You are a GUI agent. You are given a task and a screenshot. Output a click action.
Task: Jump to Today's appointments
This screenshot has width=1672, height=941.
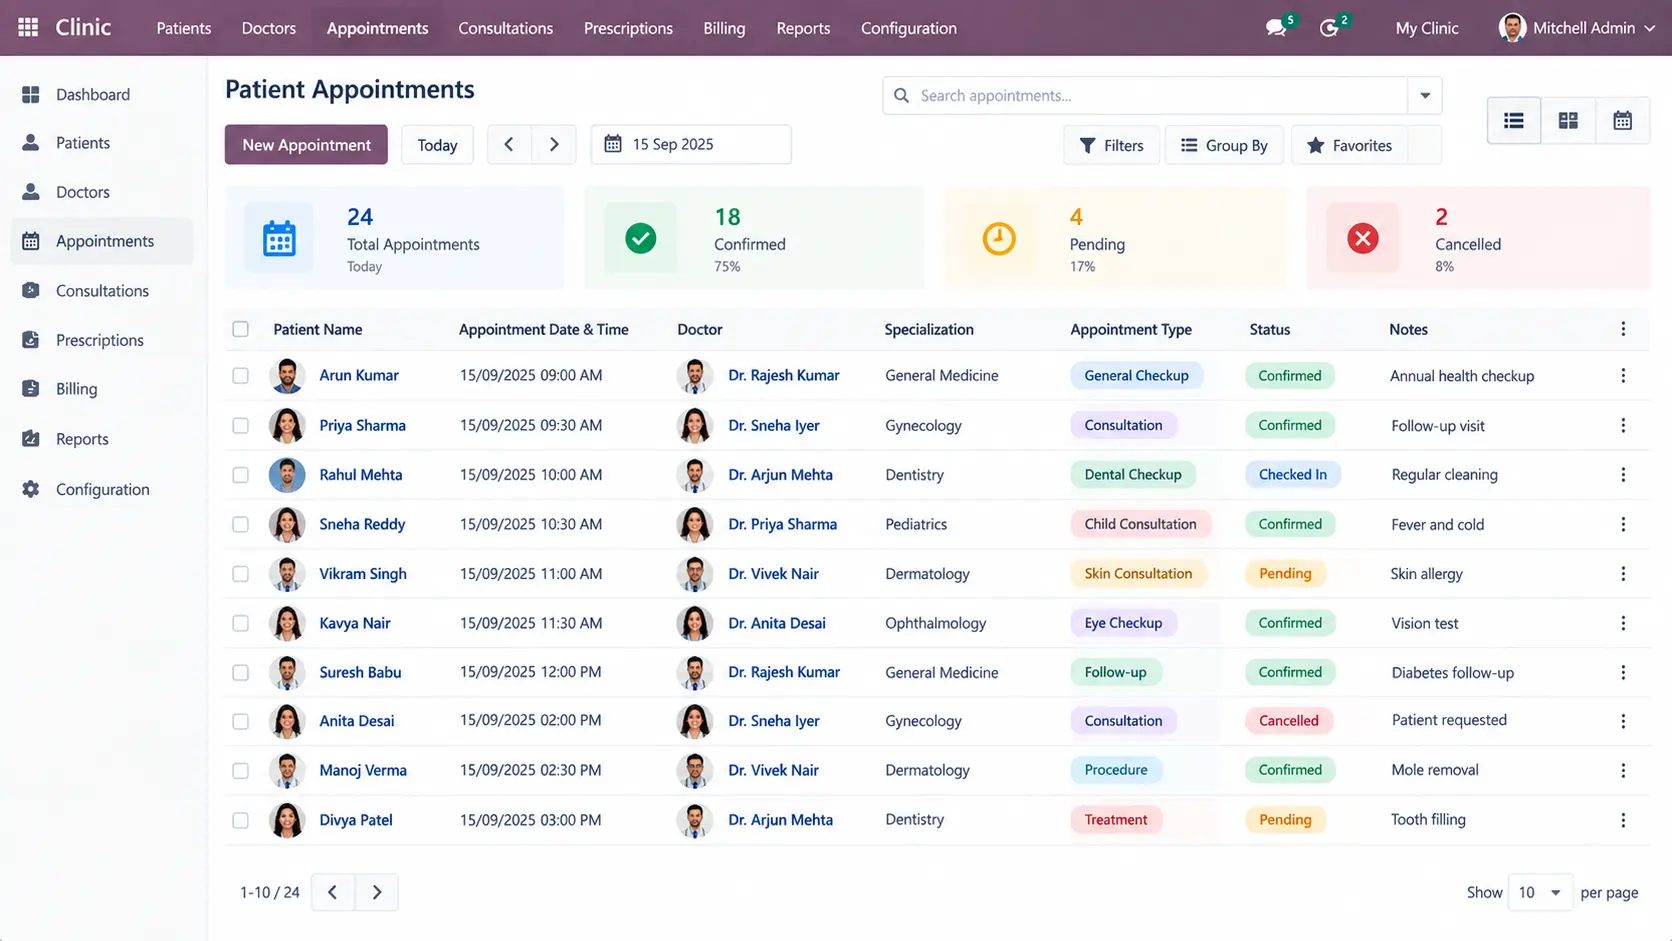coord(437,145)
